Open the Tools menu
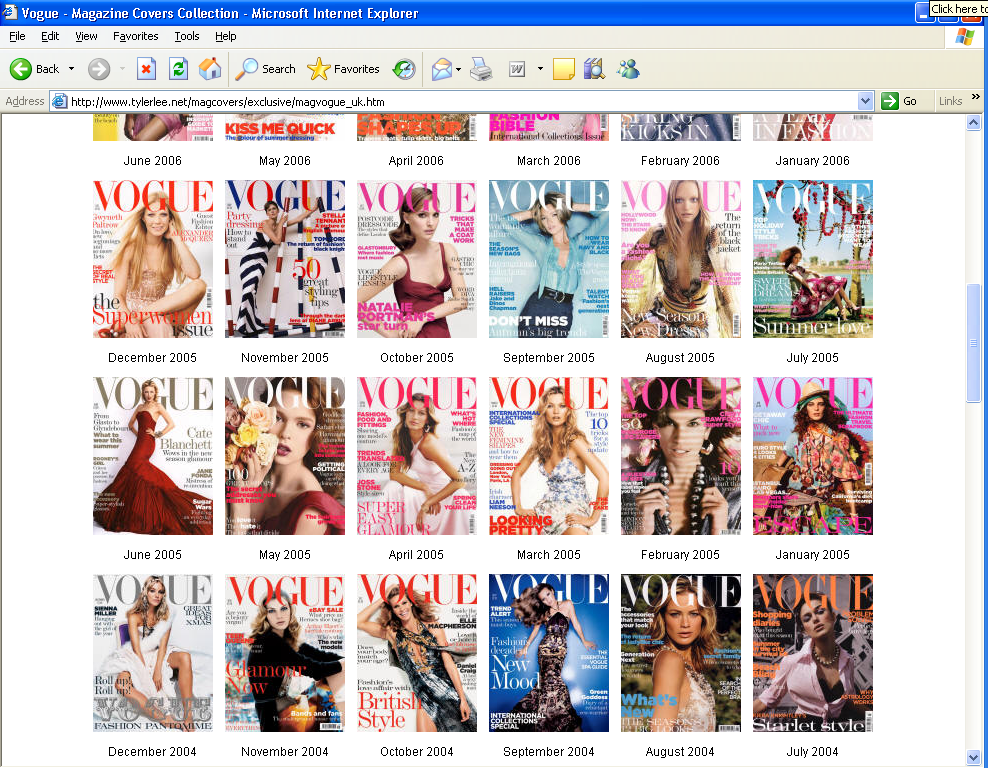The width and height of the screenshot is (988, 768). point(187,37)
